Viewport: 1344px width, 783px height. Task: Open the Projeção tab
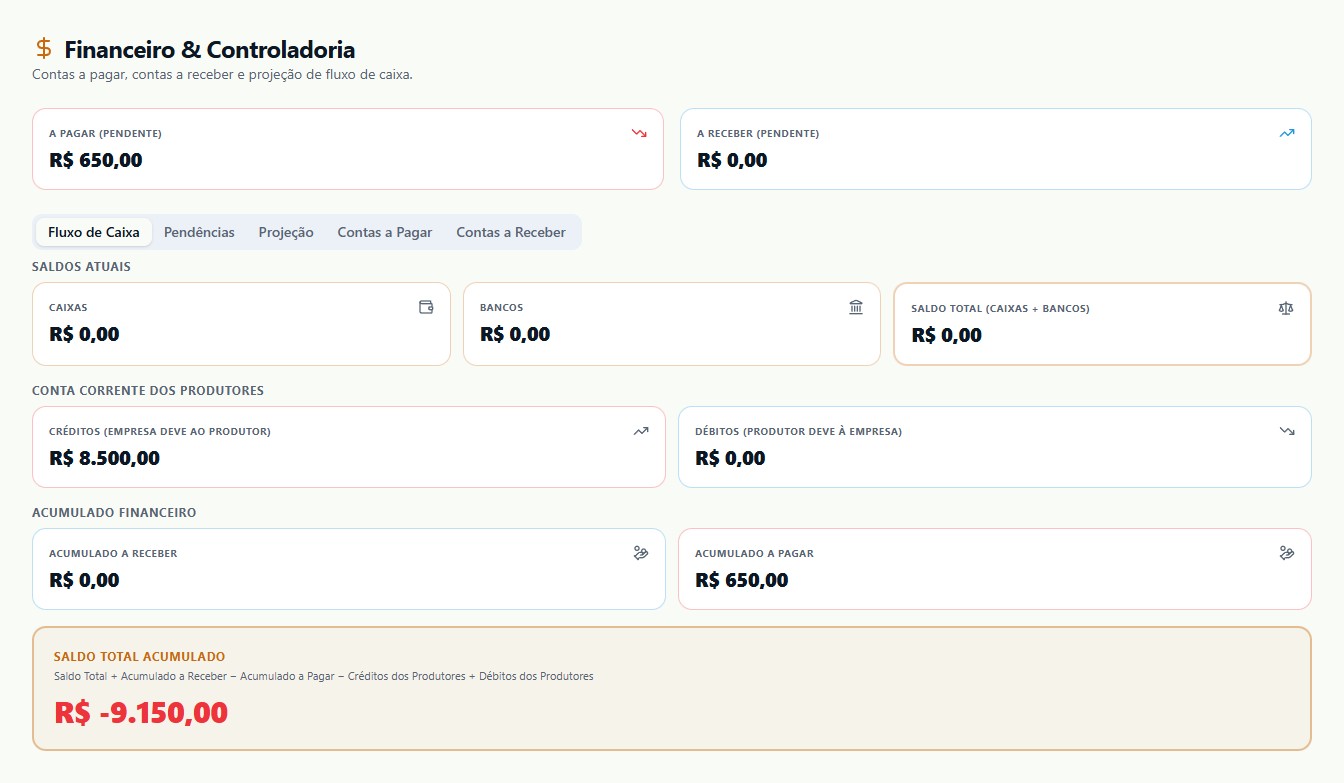click(x=286, y=232)
